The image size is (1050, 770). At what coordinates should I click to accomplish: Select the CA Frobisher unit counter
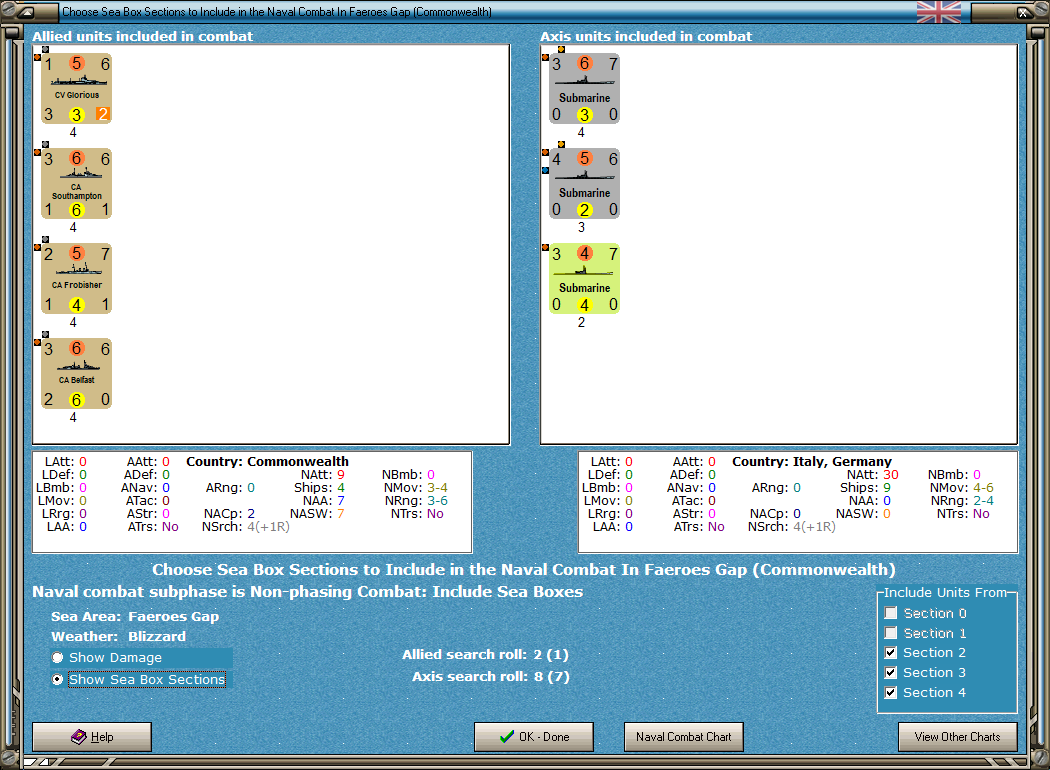pos(76,279)
